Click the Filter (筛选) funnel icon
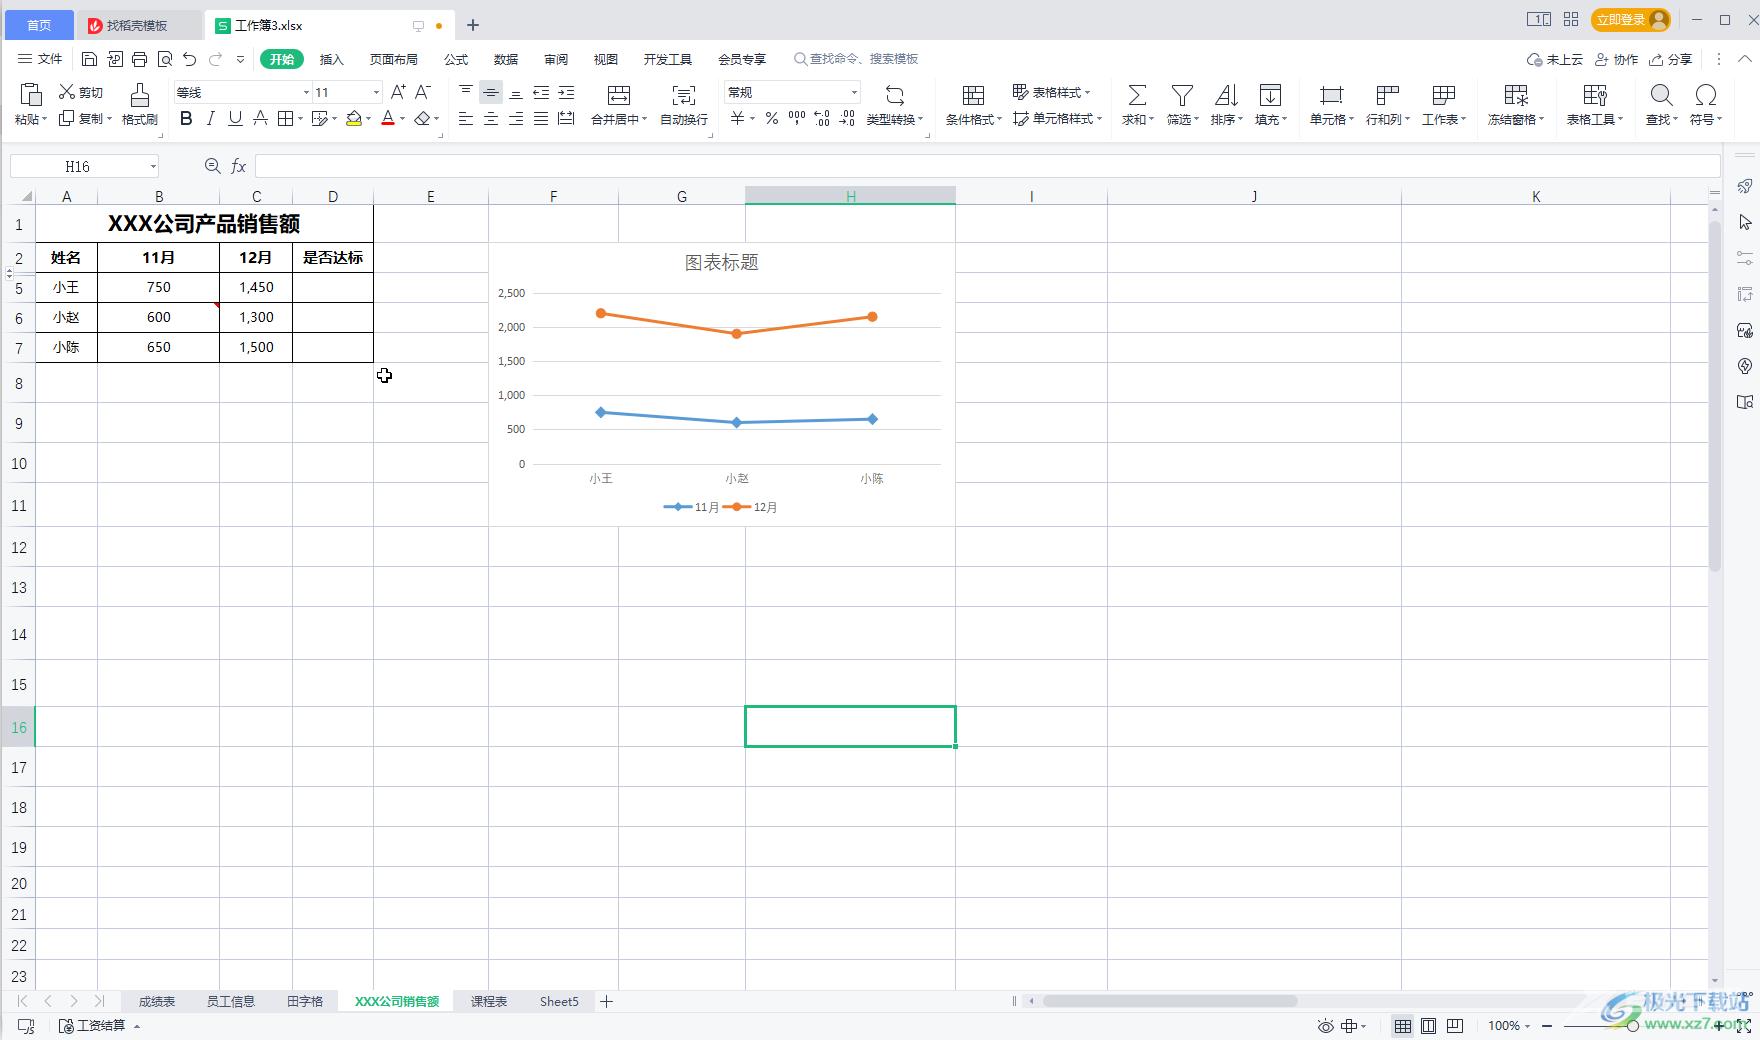This screenshot has height=1040, width=1760. 1182,95
